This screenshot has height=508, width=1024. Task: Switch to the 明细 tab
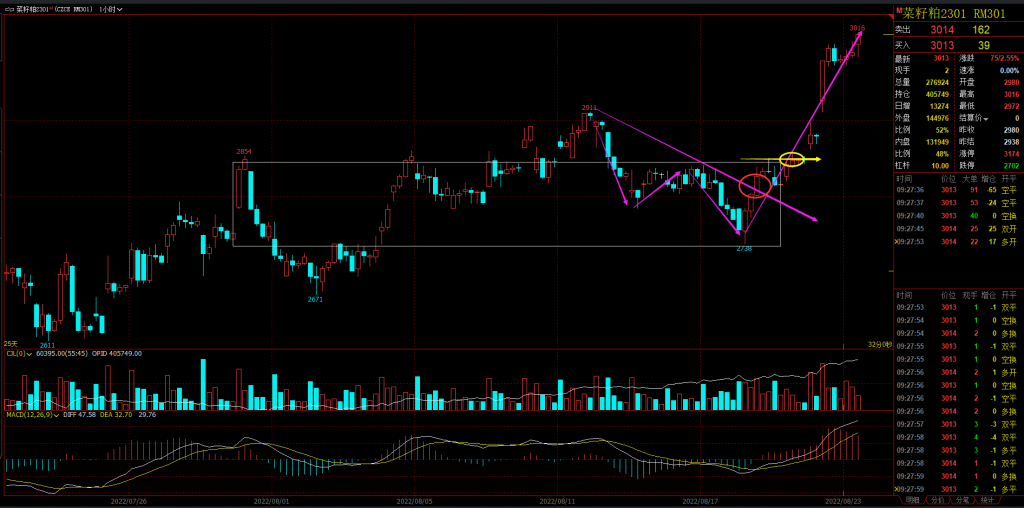[911, 499]
